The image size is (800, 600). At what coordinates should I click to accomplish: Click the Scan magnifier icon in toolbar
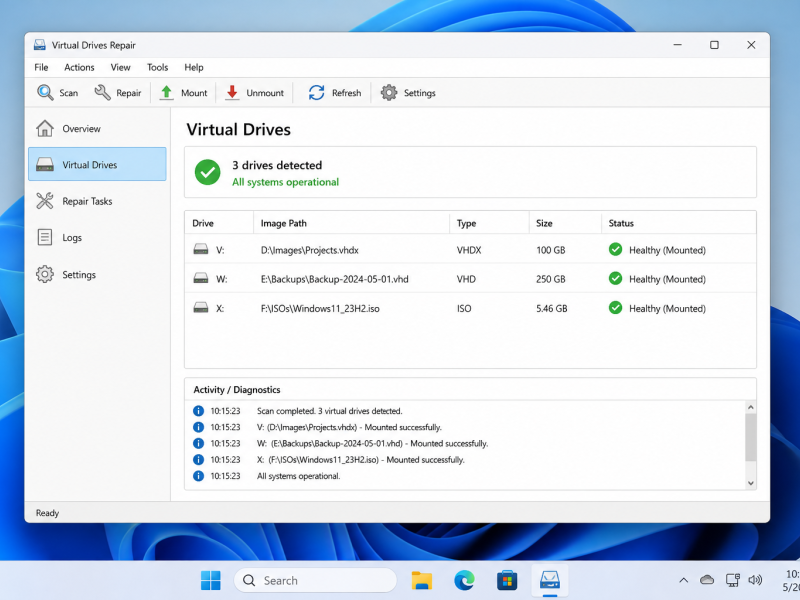coord(45,92)
